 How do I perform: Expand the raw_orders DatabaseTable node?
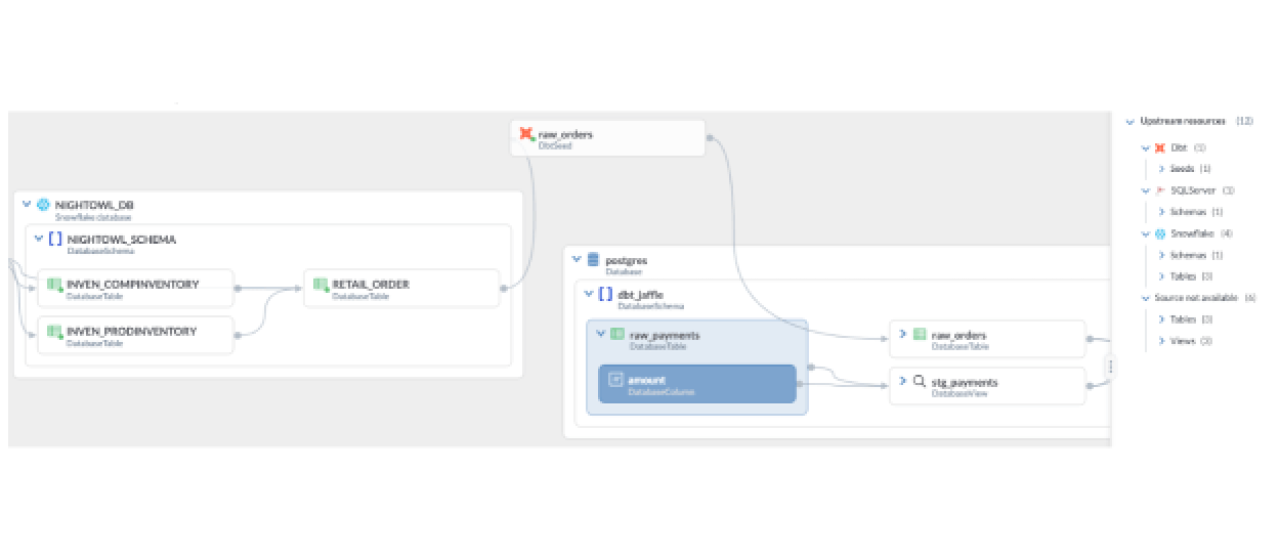point(903,334)
